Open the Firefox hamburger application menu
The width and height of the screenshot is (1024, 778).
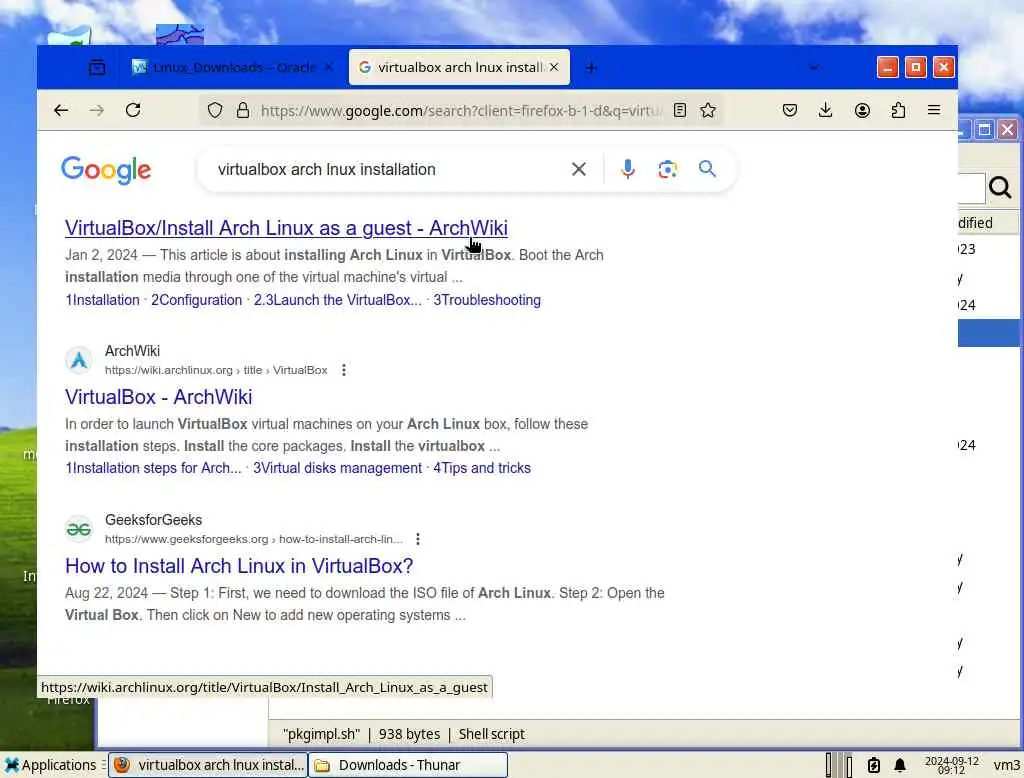(x=934, y=110)
